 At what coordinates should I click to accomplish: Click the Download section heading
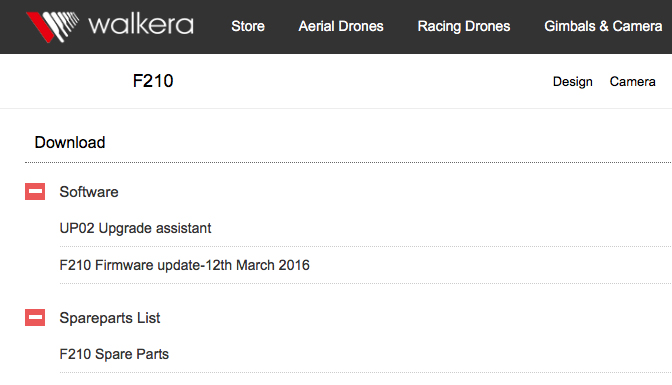pos(70,142)
